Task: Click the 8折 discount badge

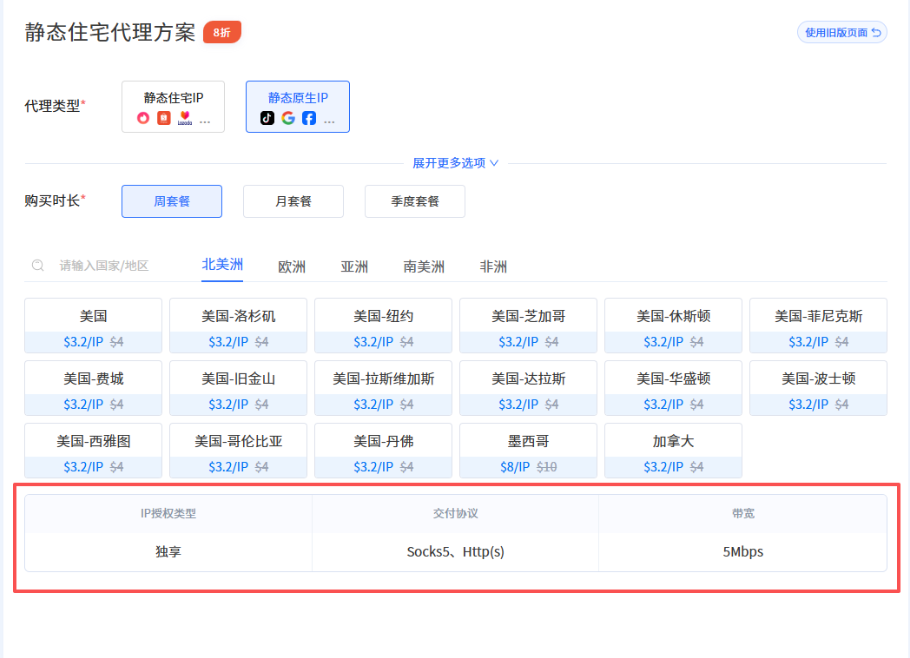Action: coord(222,32)
